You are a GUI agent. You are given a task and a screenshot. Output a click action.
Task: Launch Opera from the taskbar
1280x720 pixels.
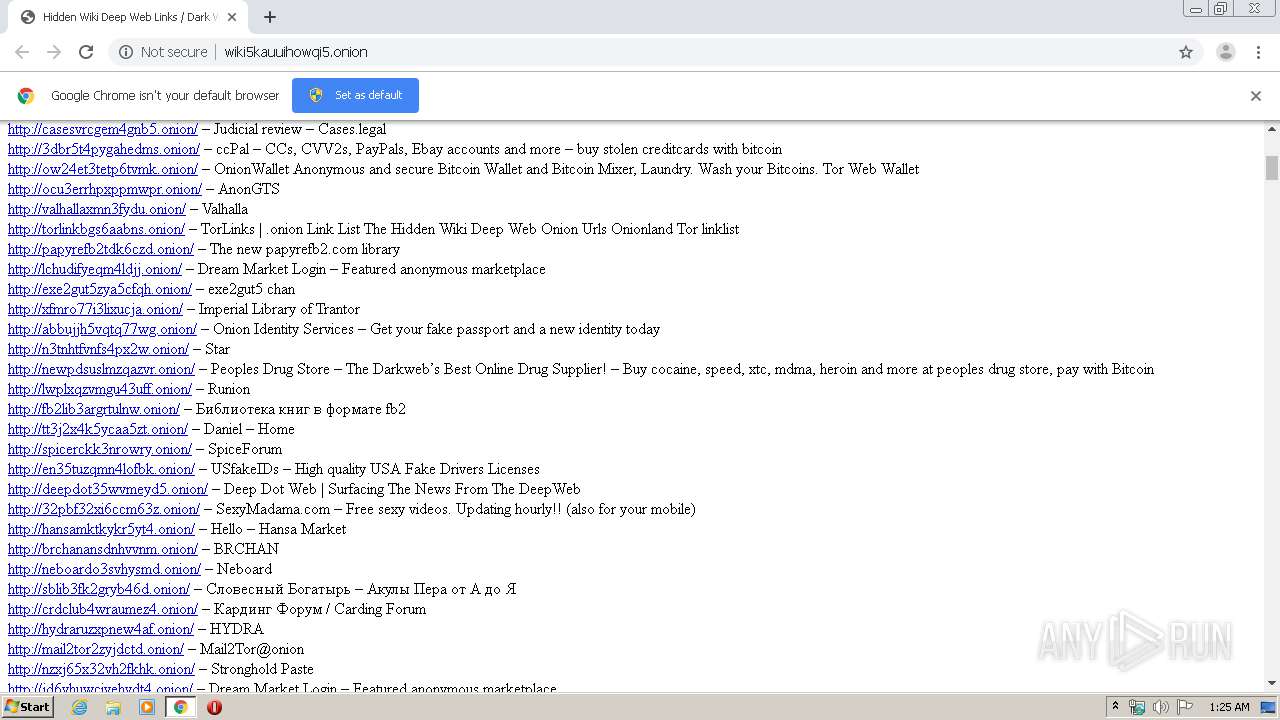coord(214,707)
